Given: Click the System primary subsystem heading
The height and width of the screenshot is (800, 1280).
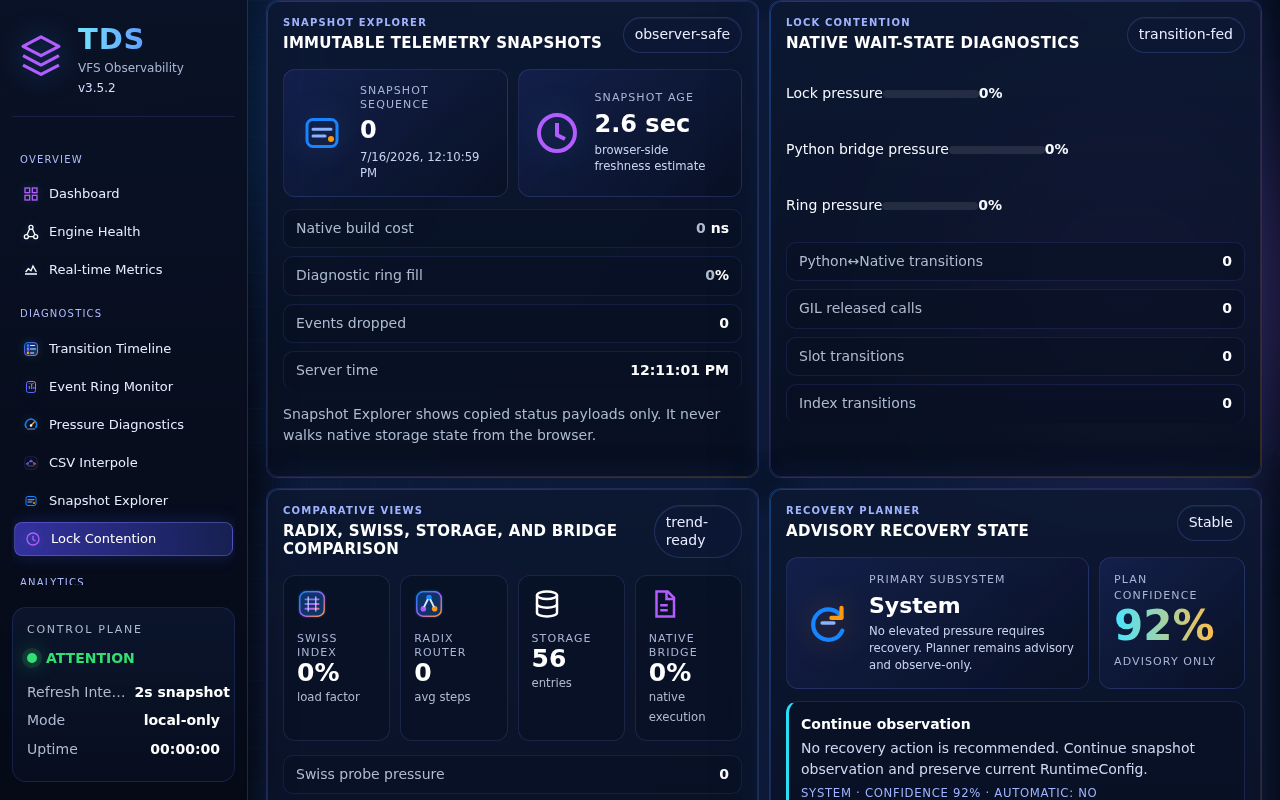Looking at the screenshot, I should pyautogui.click(x=914, y=606).
